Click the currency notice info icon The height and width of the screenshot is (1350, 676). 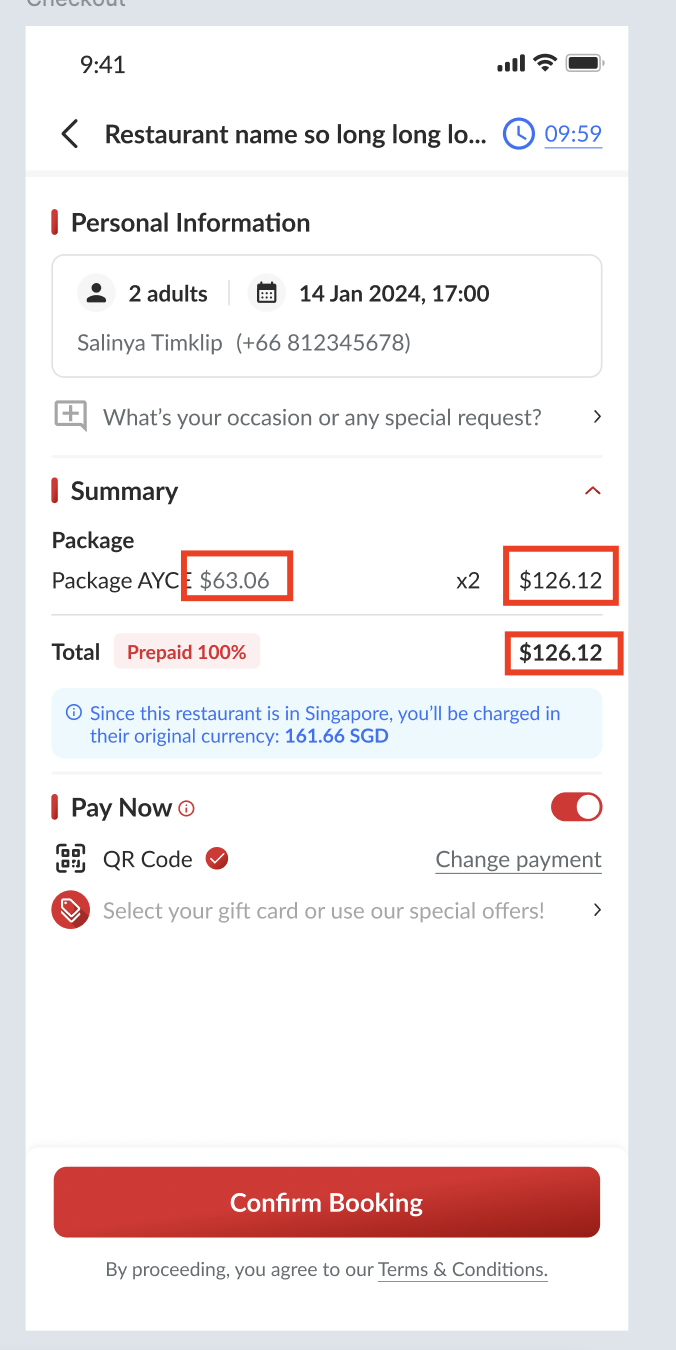pyautogui.click(x=74, y=713)
